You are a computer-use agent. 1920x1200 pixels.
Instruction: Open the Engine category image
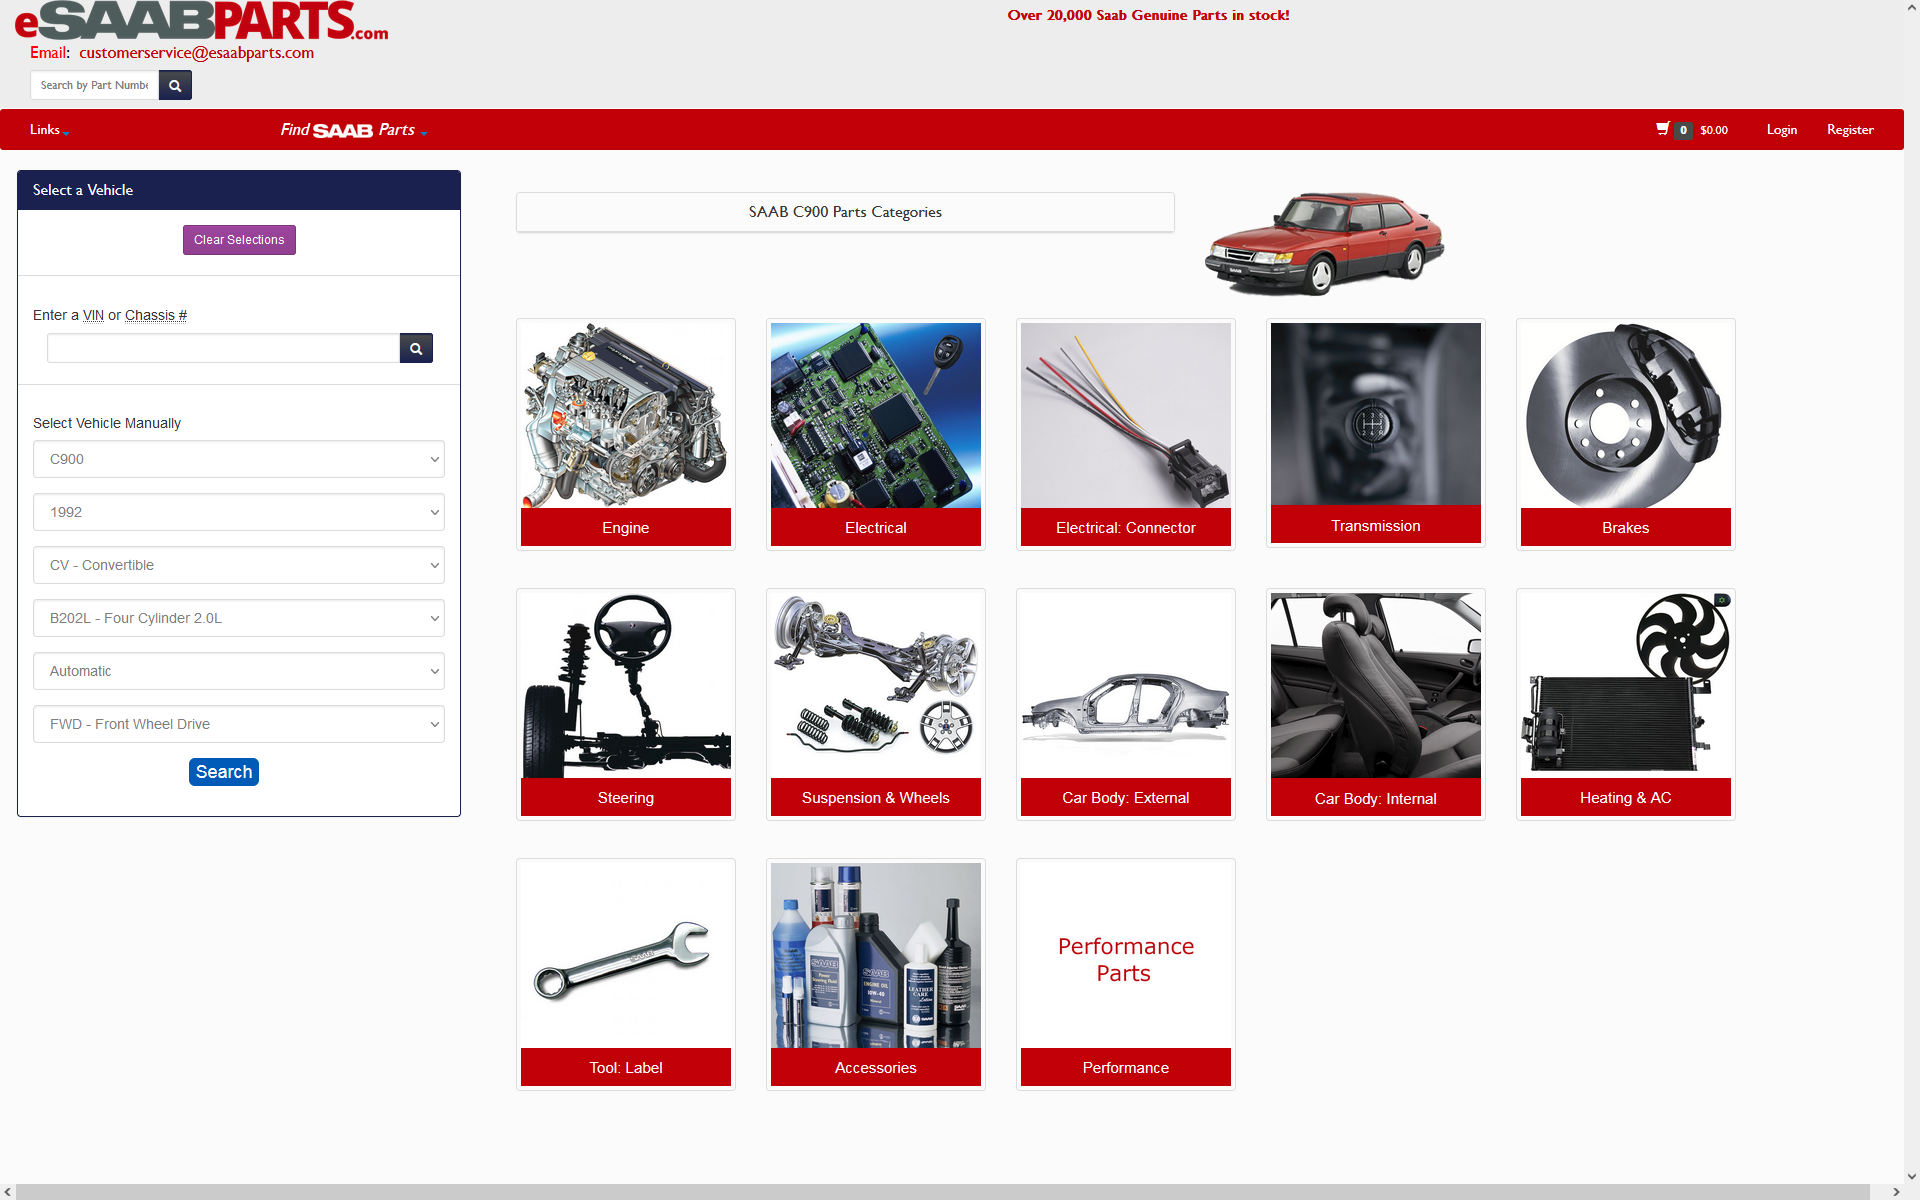[626, 415]
